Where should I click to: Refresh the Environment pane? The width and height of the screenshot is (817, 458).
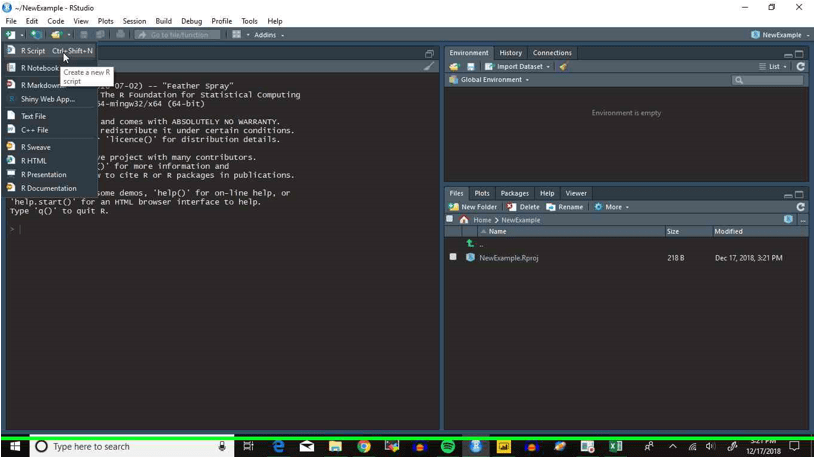pyautogui.click(x=800, y=67)
